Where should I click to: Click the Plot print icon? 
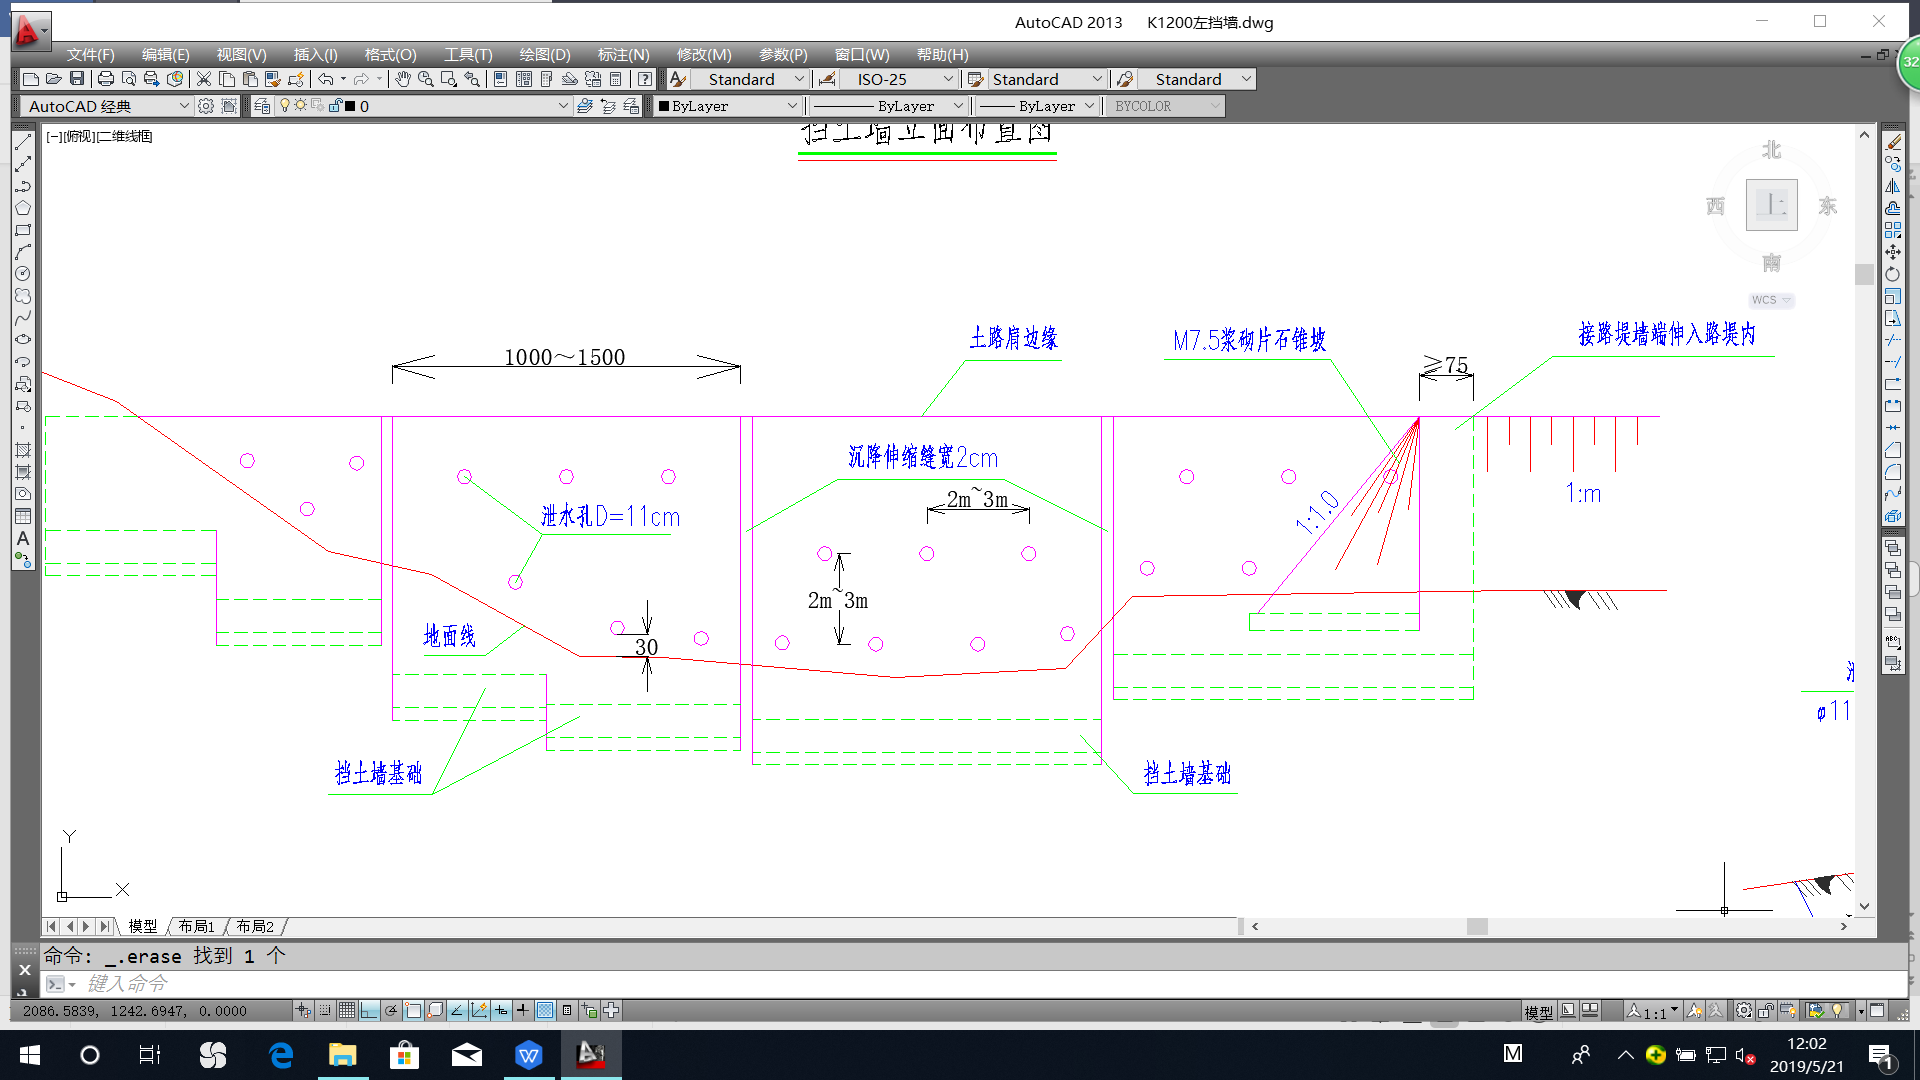click(105, 79)
